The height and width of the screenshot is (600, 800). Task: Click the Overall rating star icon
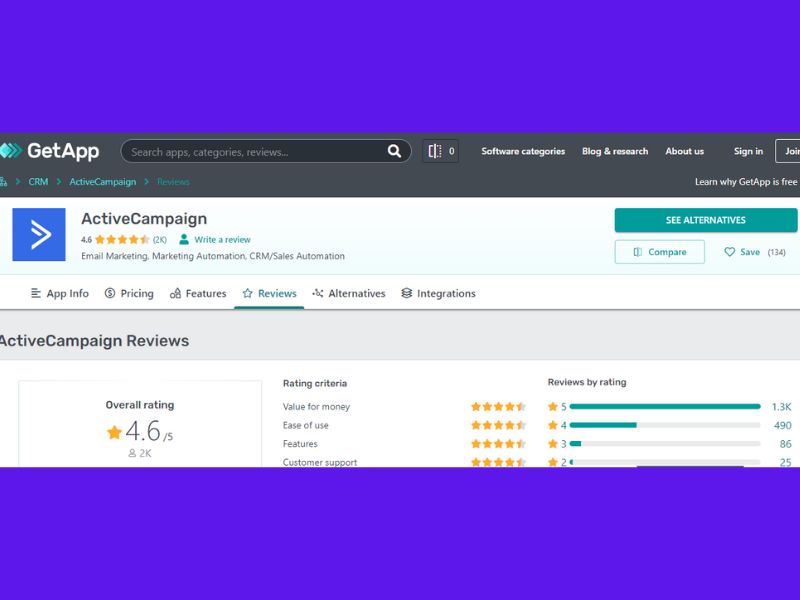point(114,433)
